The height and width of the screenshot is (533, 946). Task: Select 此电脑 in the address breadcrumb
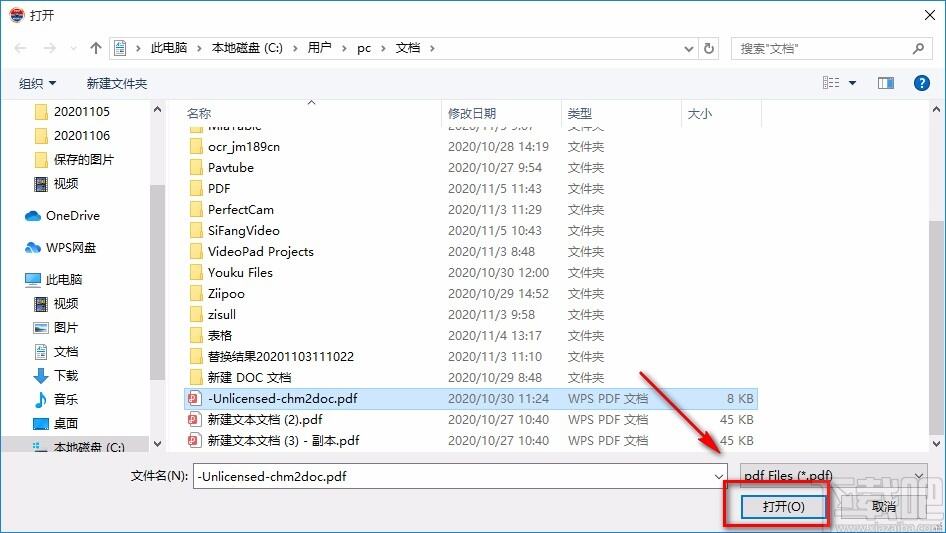point(169,48)
